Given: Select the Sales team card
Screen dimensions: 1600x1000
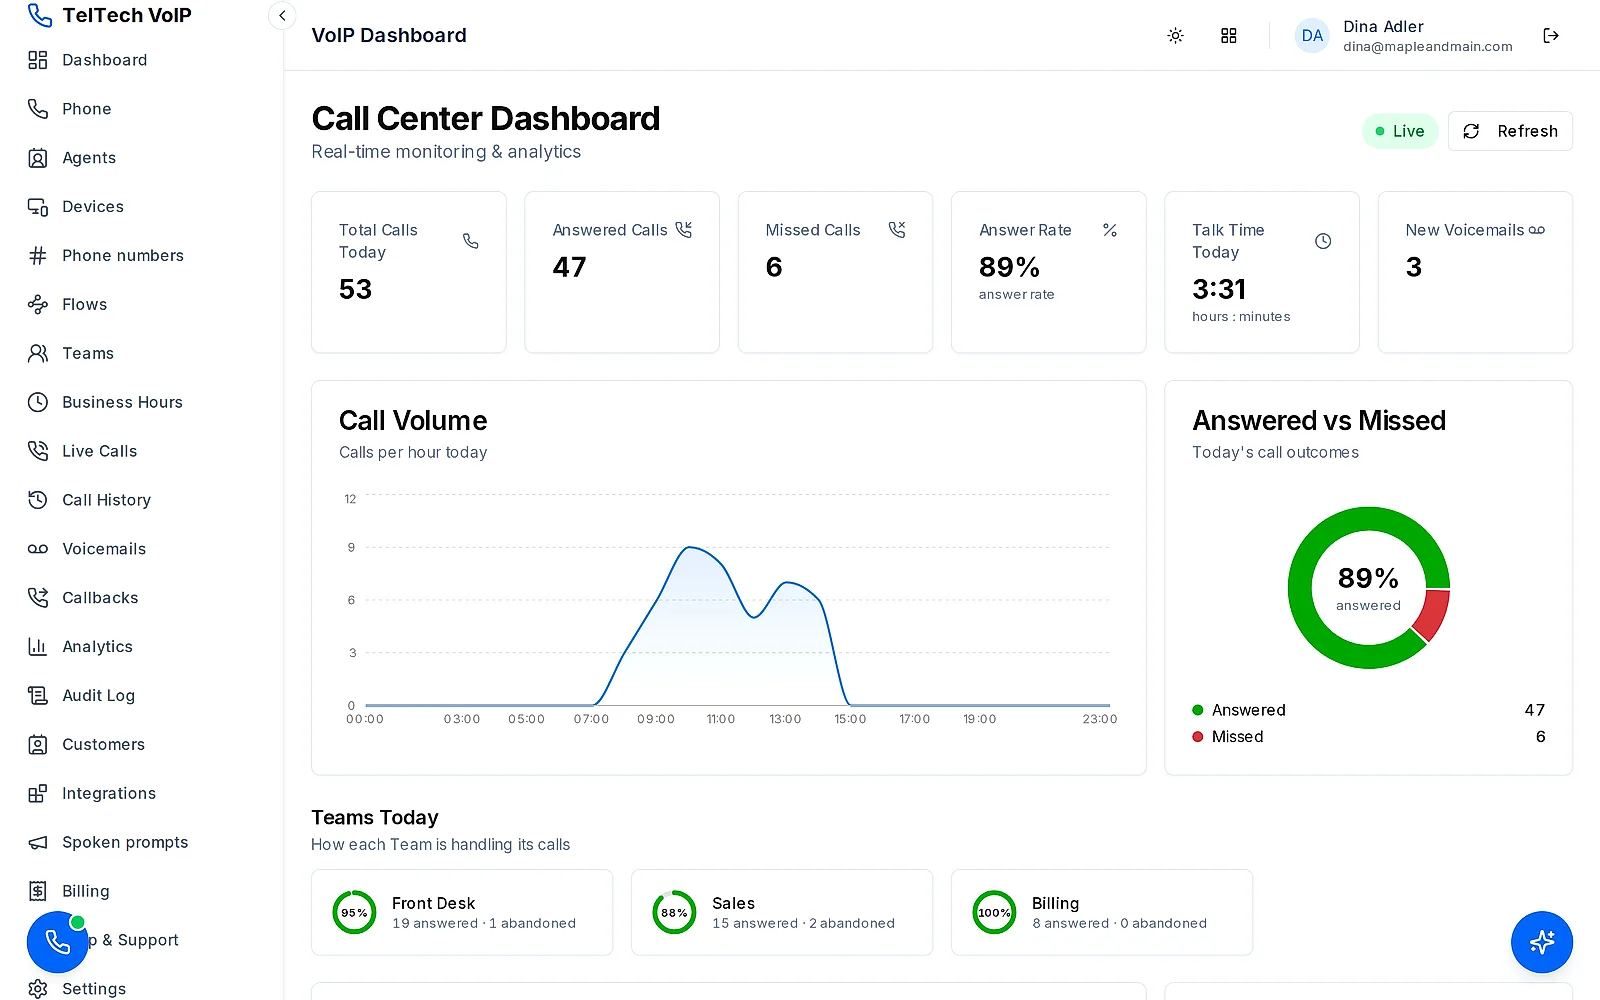Looking at the screenshot, I should click(782, 913).
